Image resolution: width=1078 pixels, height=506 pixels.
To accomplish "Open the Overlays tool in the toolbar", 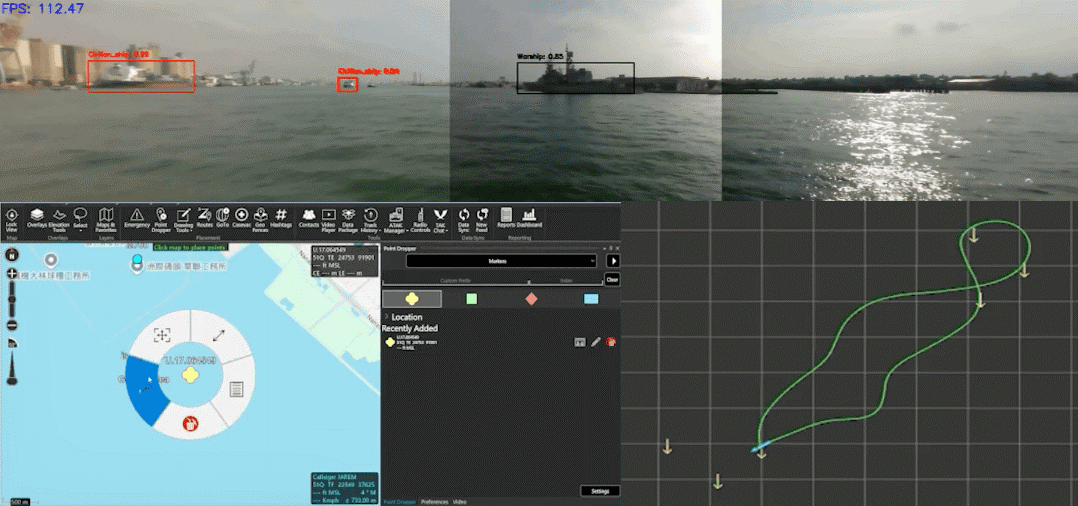I will pyautogui.click(x=36, y=218).
